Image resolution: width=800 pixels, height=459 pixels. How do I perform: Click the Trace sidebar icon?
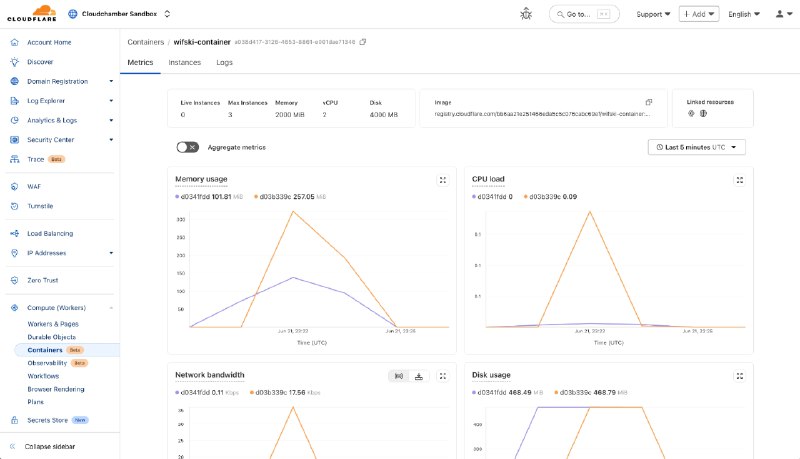tap(14, 159)
